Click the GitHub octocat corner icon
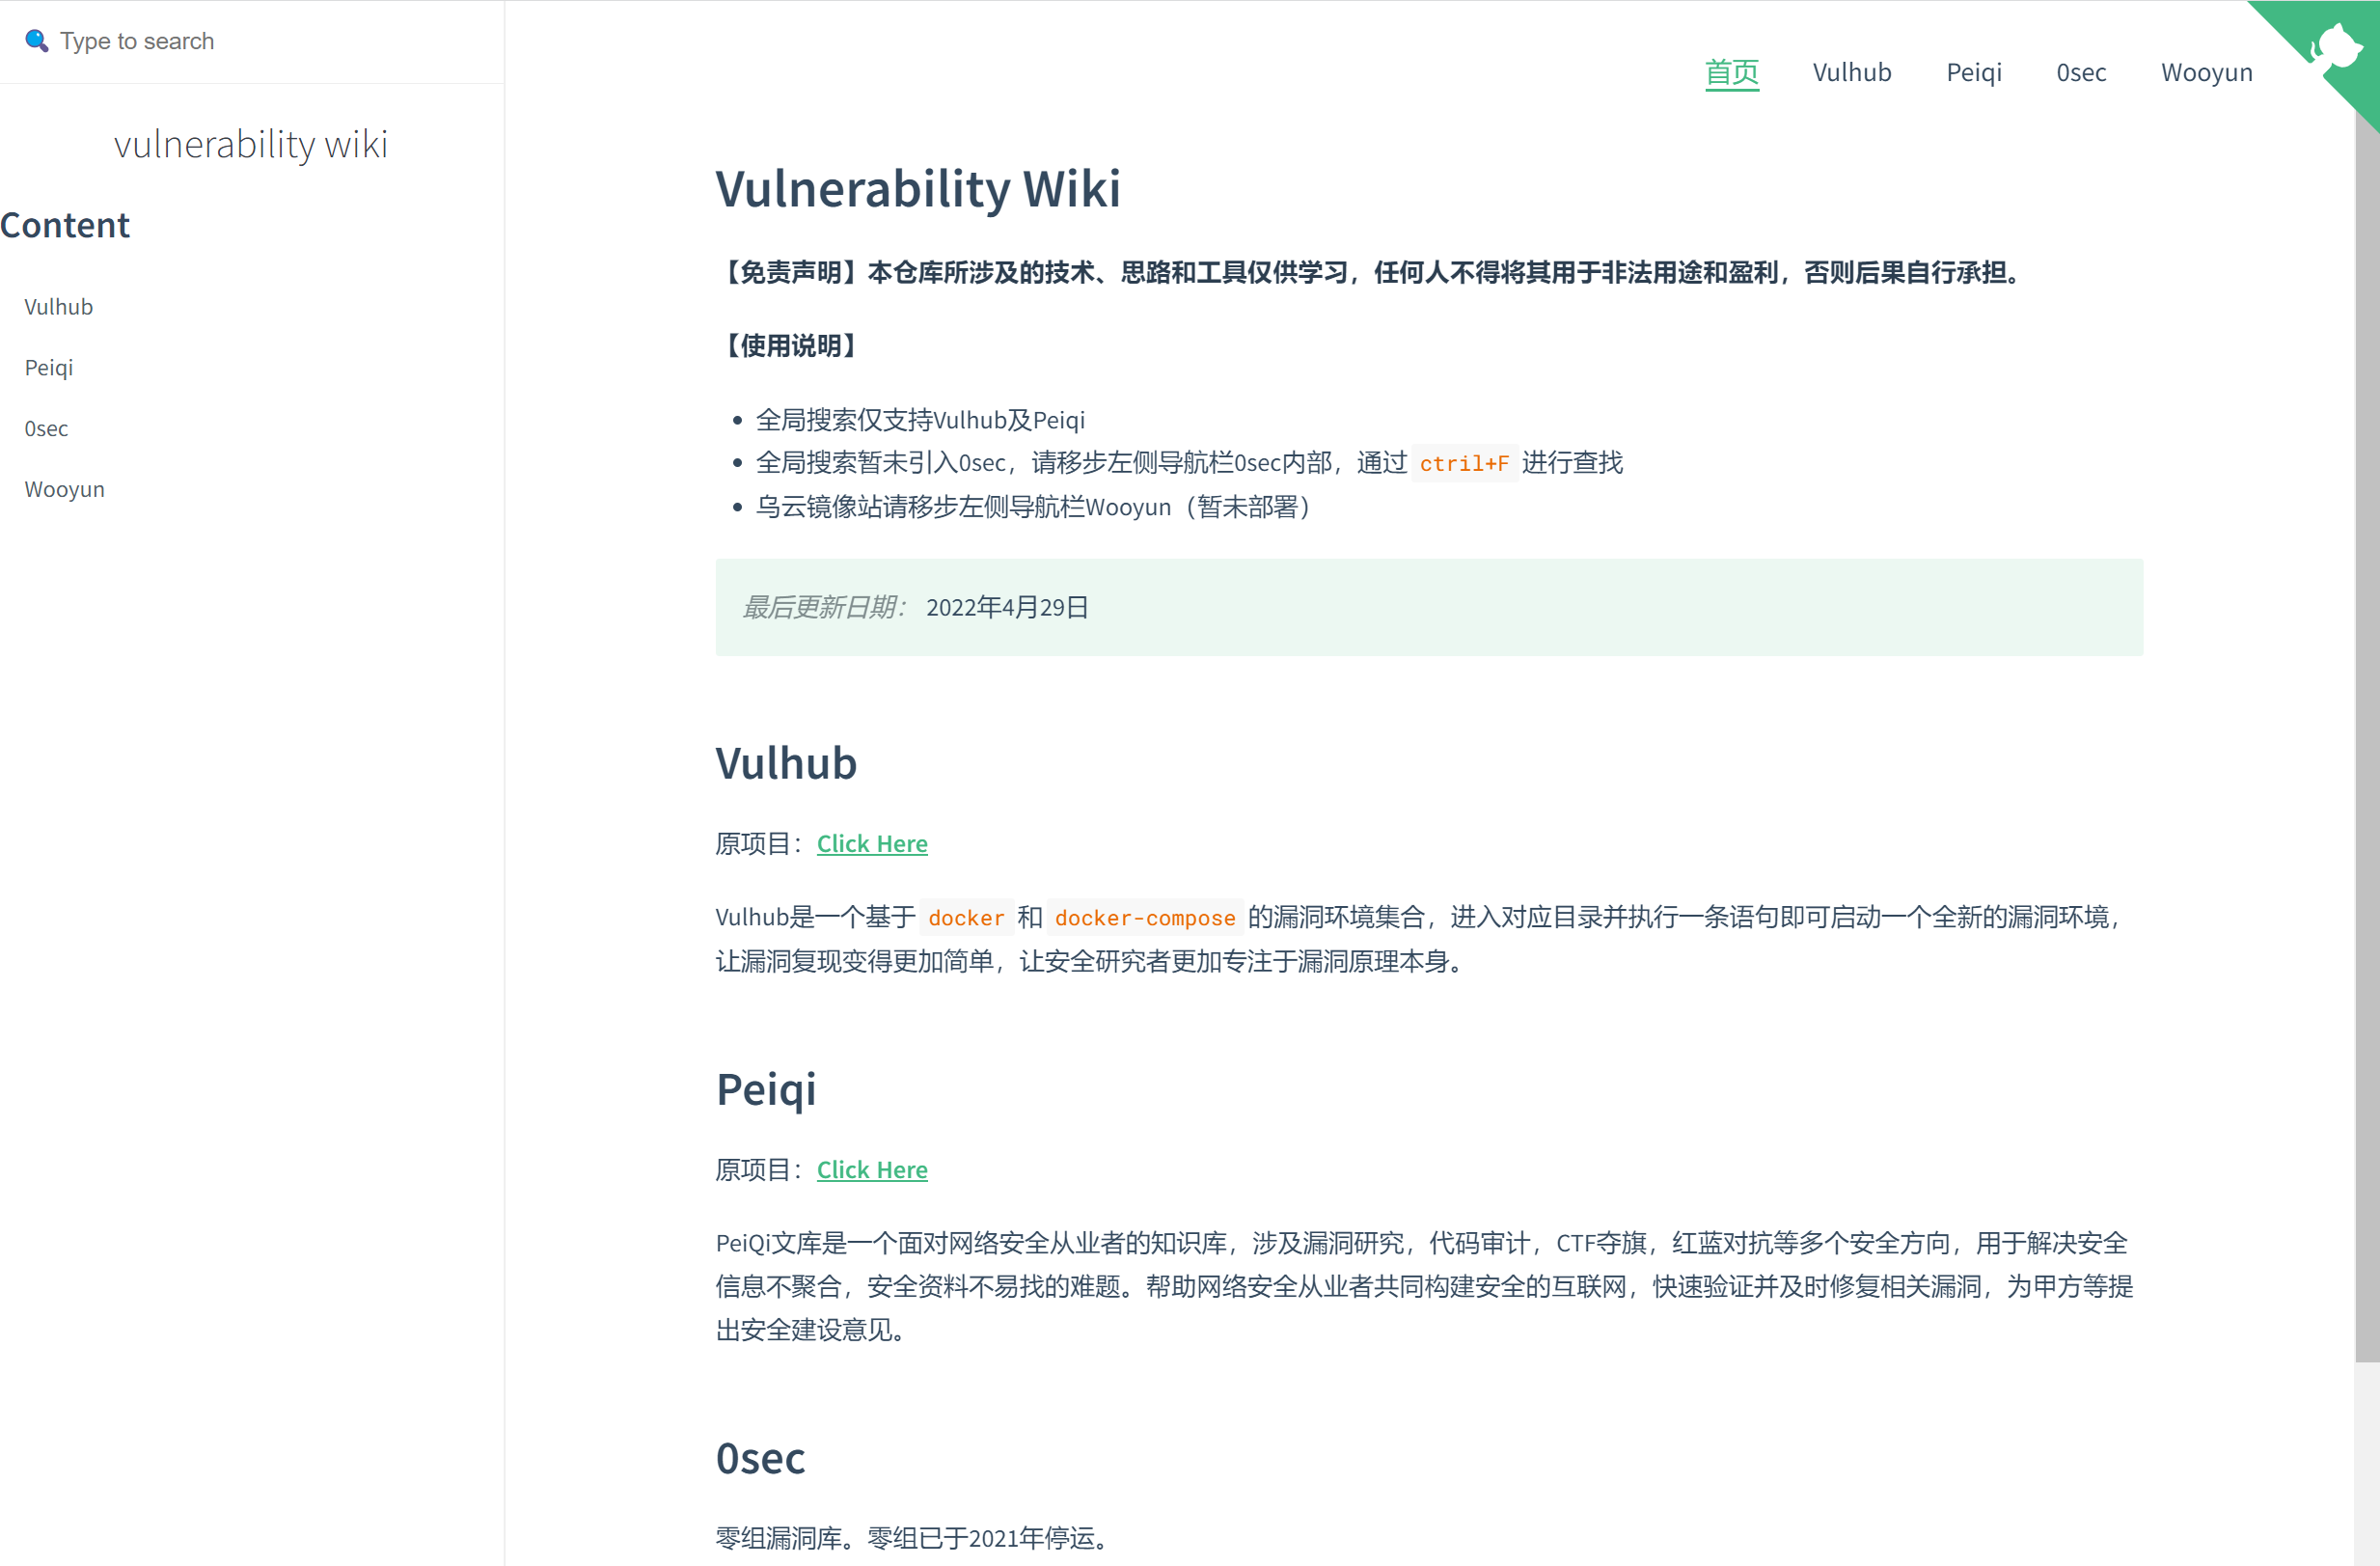Screen dimensions: 2380x1566 pos(2338,45)
